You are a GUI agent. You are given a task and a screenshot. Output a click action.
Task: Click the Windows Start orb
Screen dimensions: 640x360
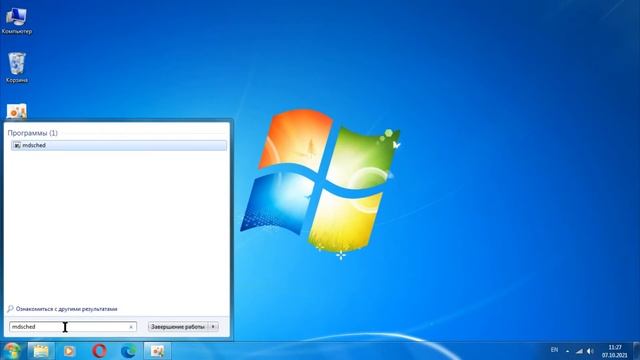[12, 351]
